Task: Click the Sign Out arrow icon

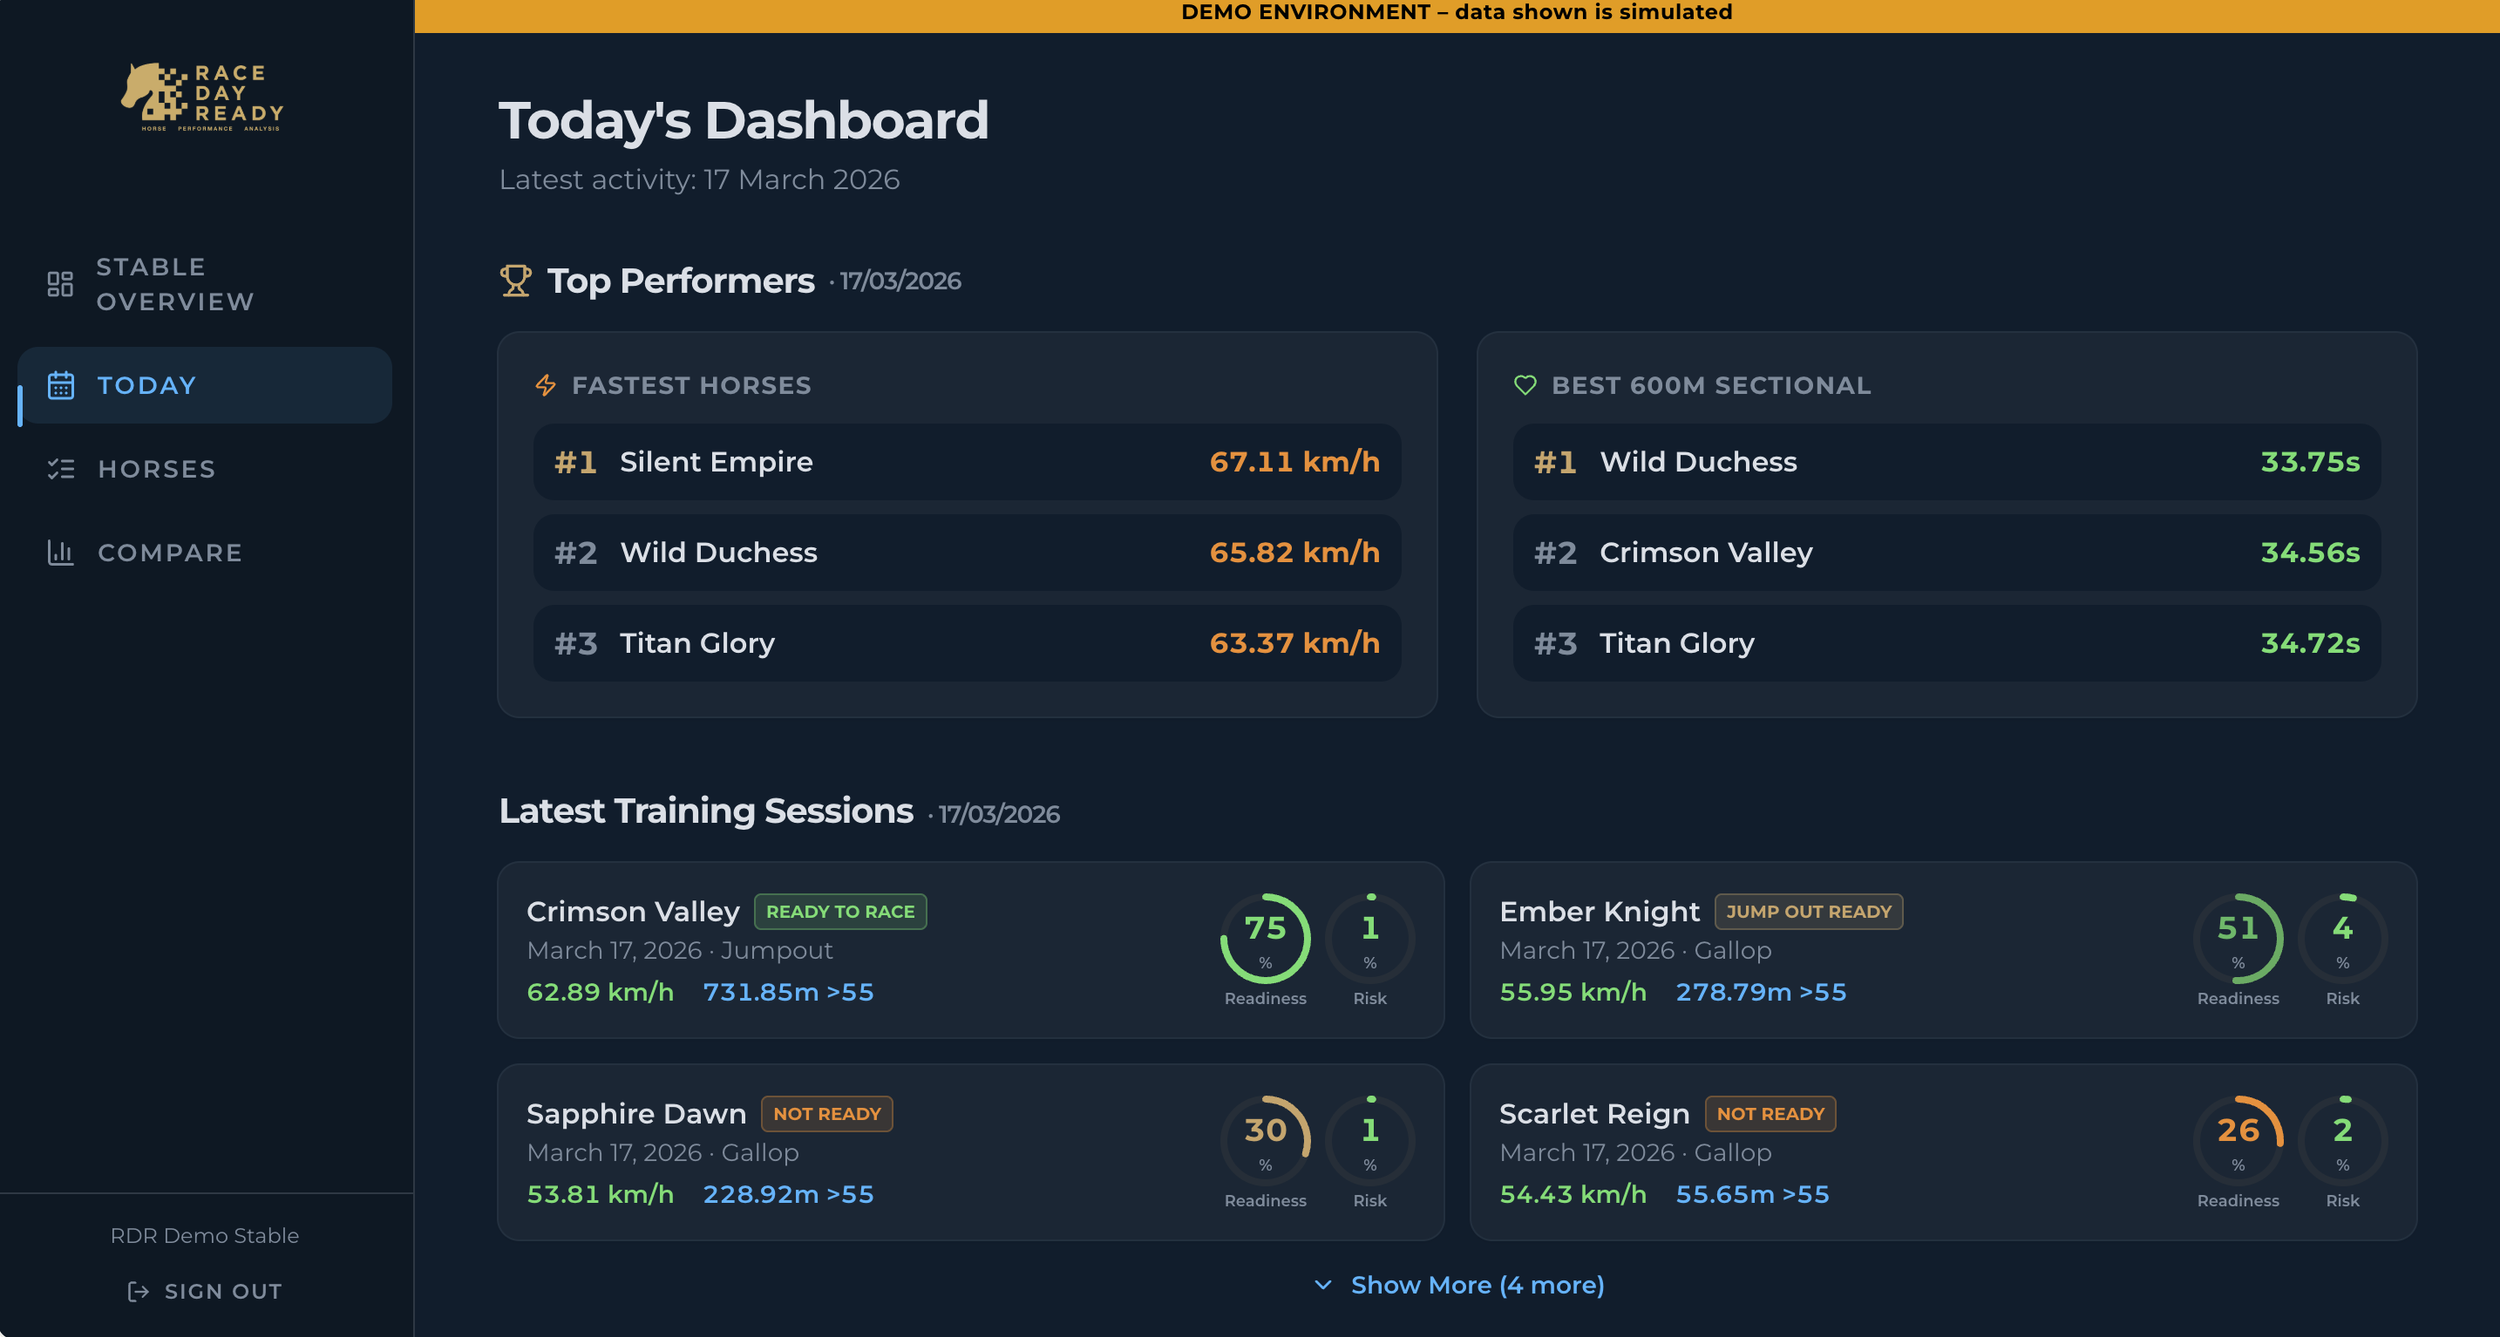Action: 138,1291
